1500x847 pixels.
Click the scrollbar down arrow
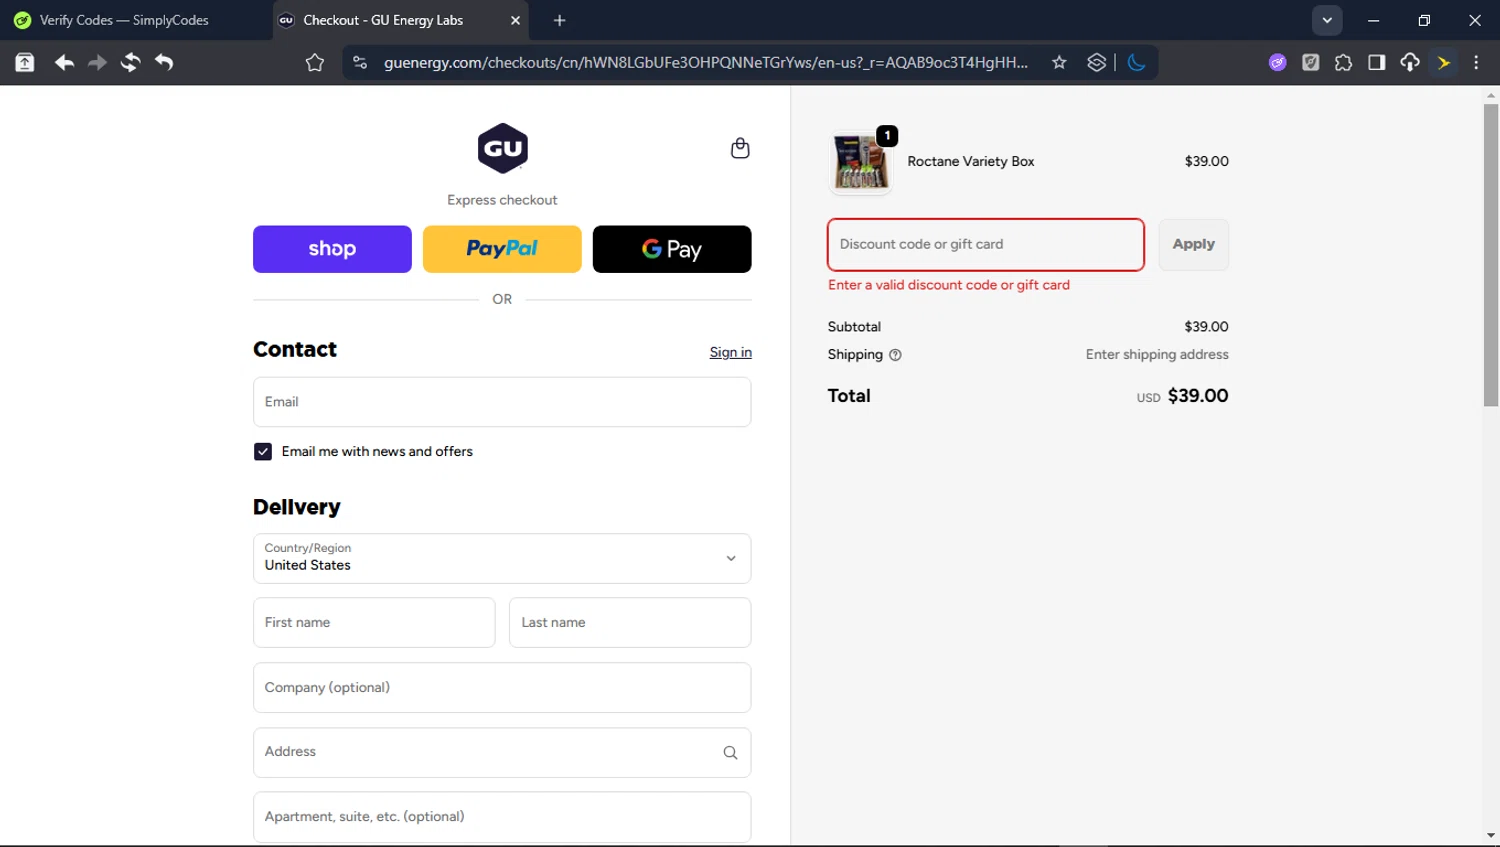coord(1490,835)
